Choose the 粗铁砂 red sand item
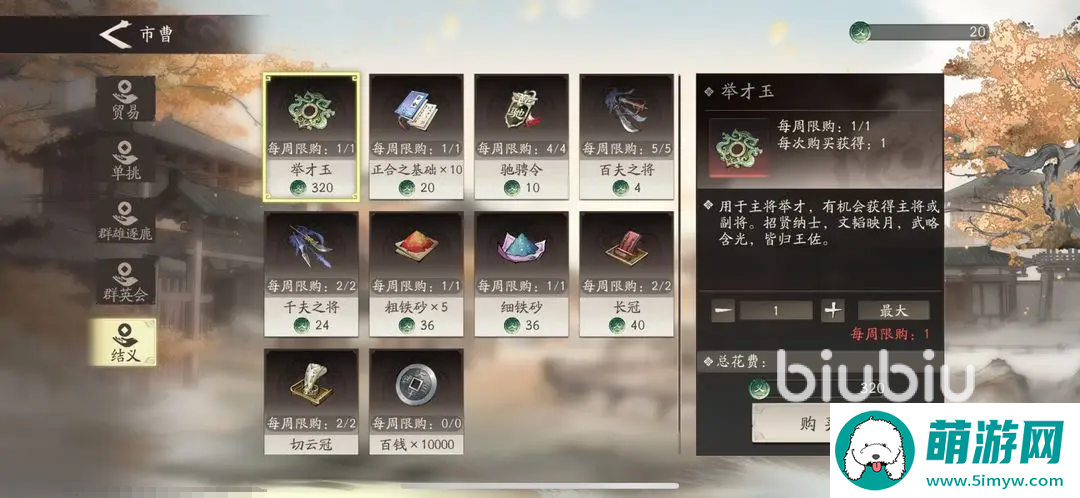 pos(416,274)
